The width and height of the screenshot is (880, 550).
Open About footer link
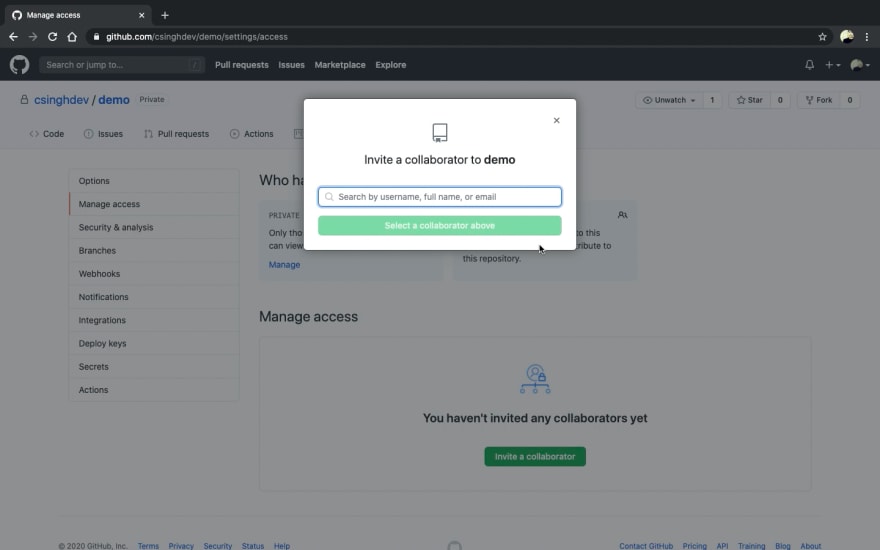coord(810,546)
